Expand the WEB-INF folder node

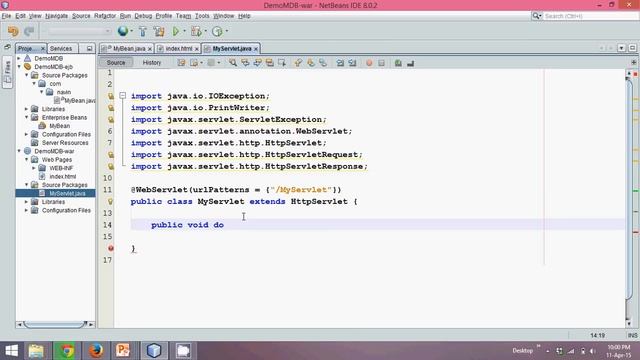34,168
